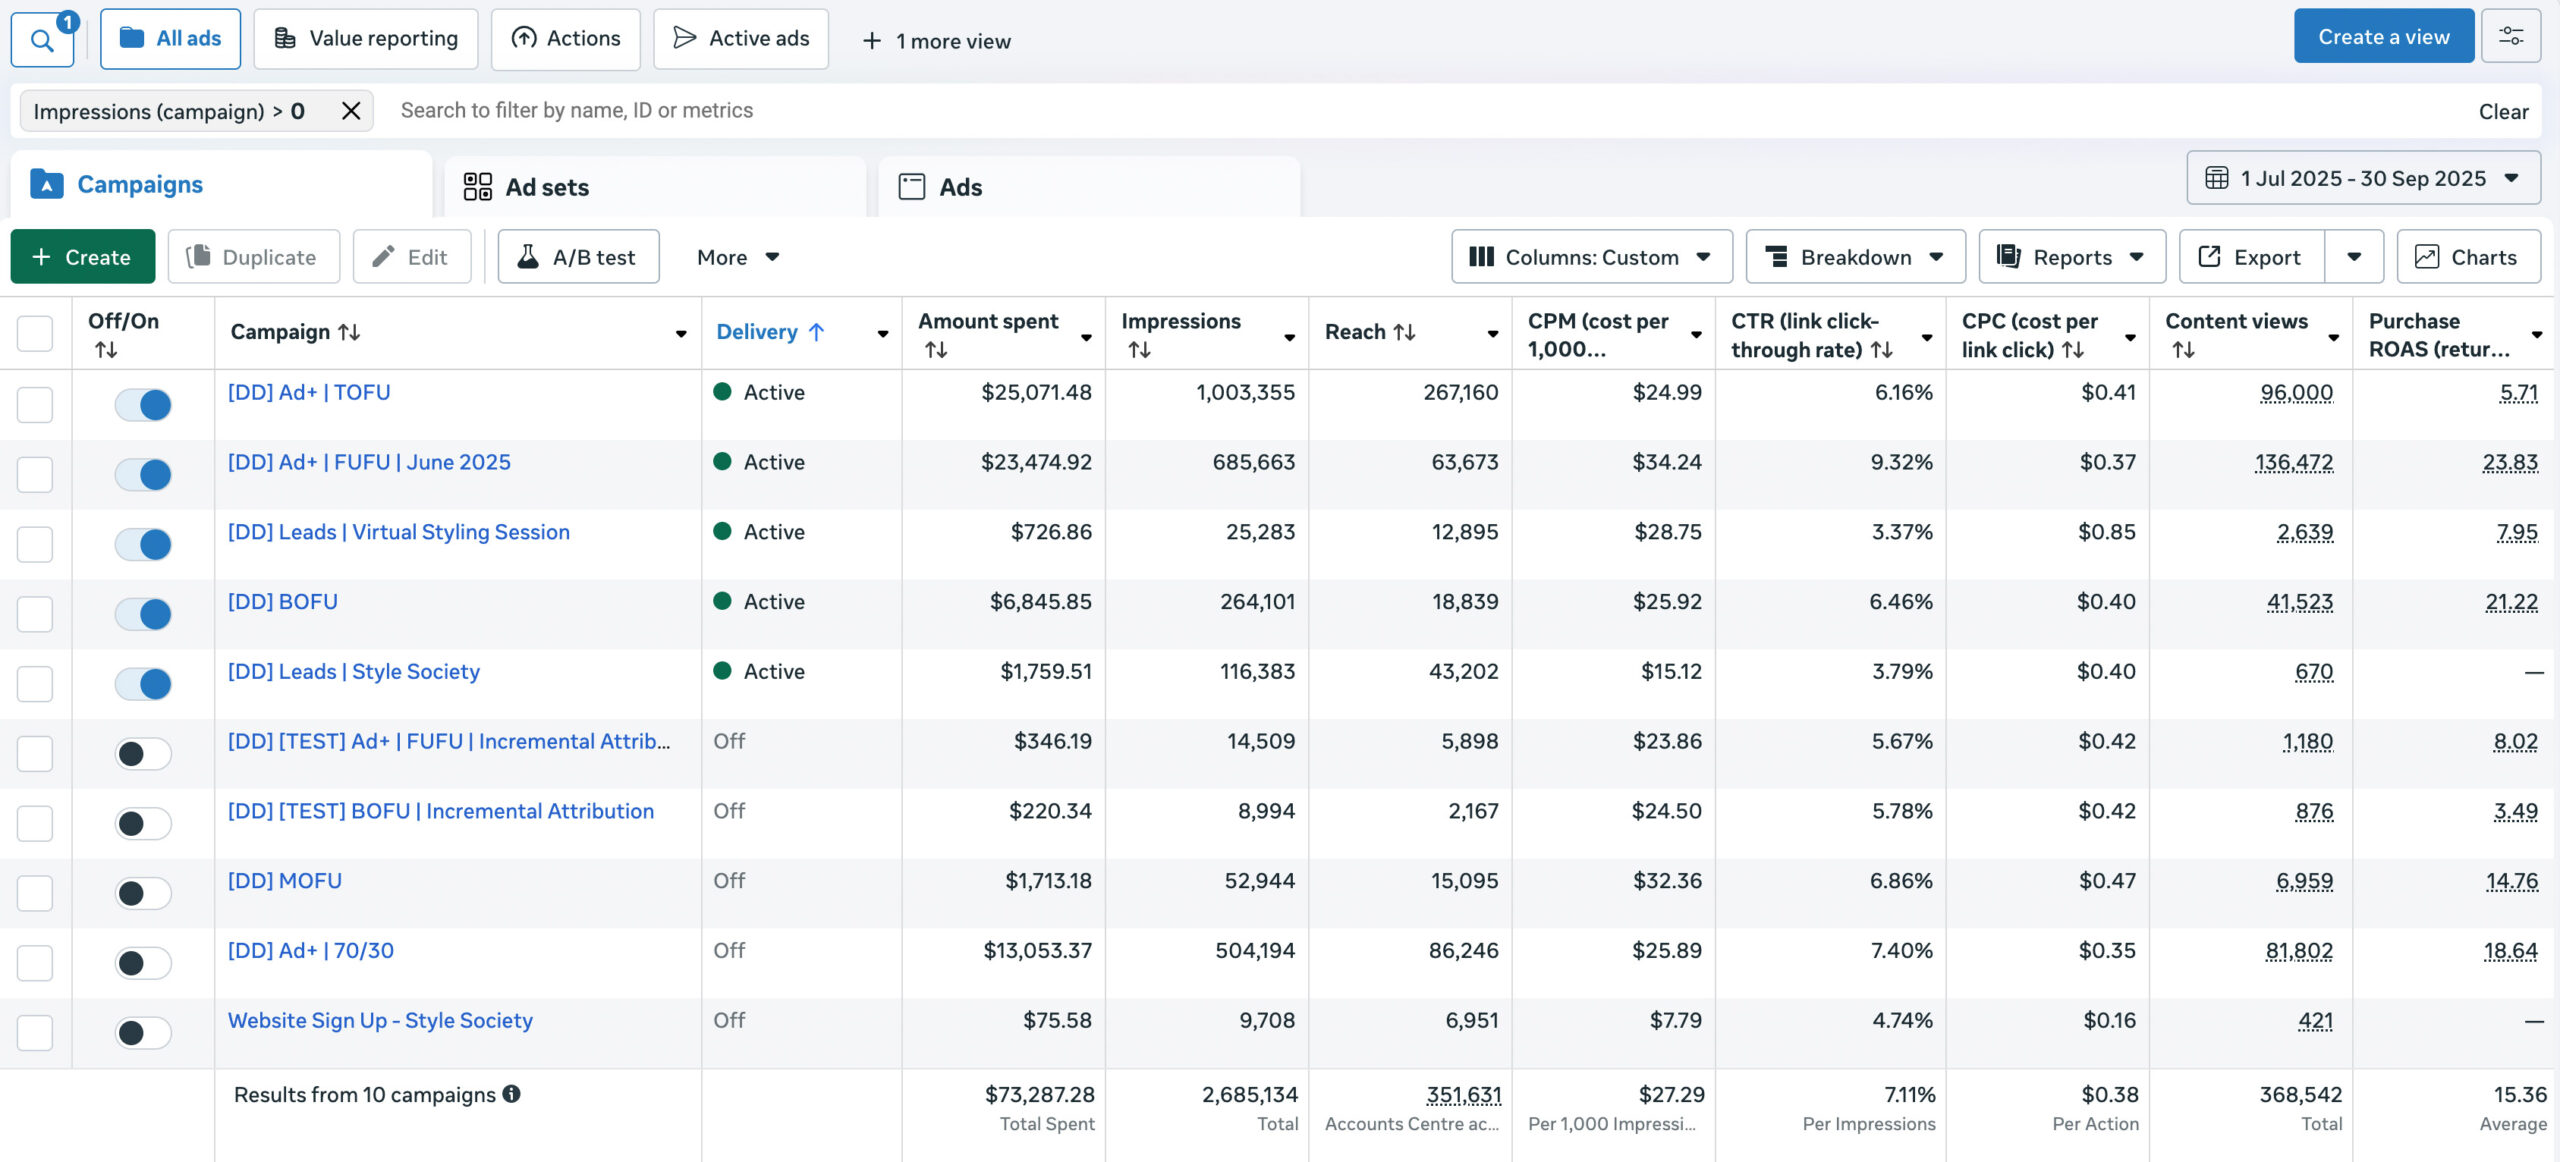2560x1162 pixels.
Task: Check the select-all campaigns checkbox
Action: point(35,333)
